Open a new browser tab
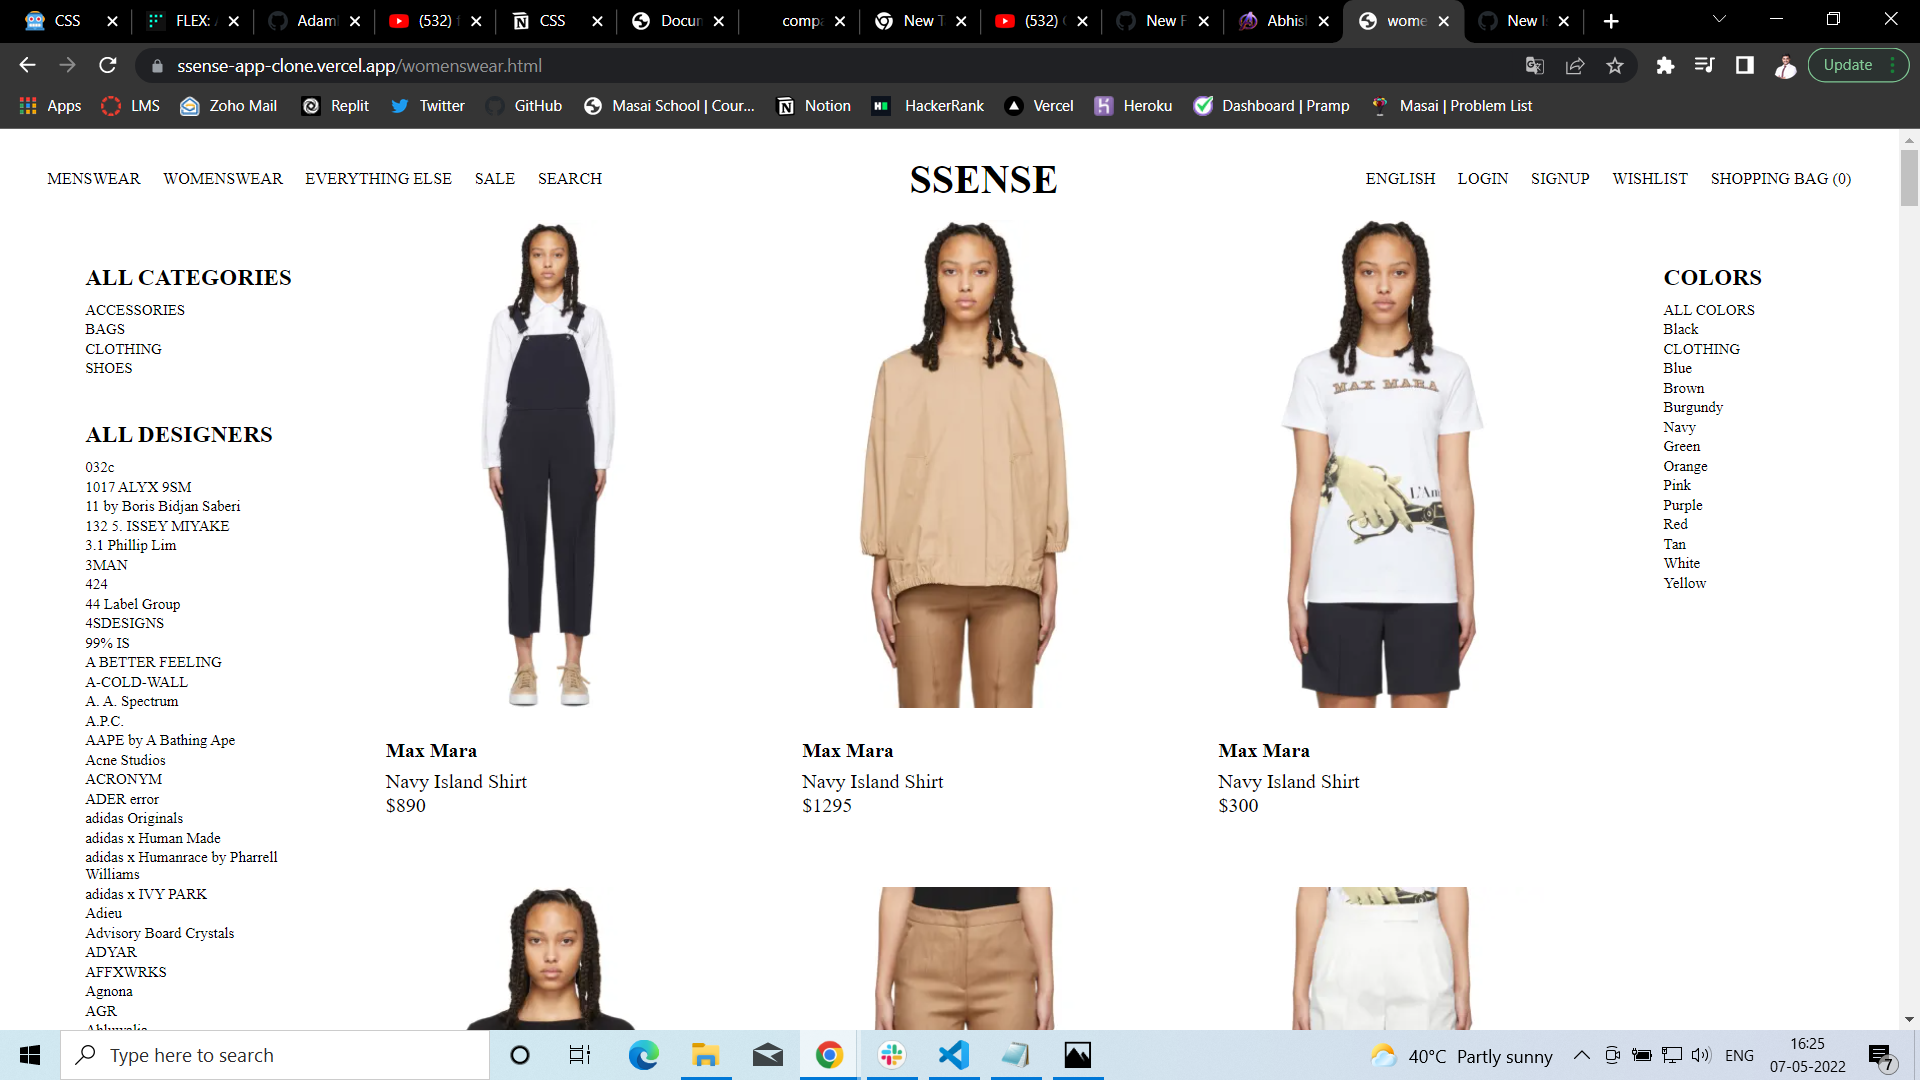This screenshot has width=1920, height=1080. (1611, 21)
